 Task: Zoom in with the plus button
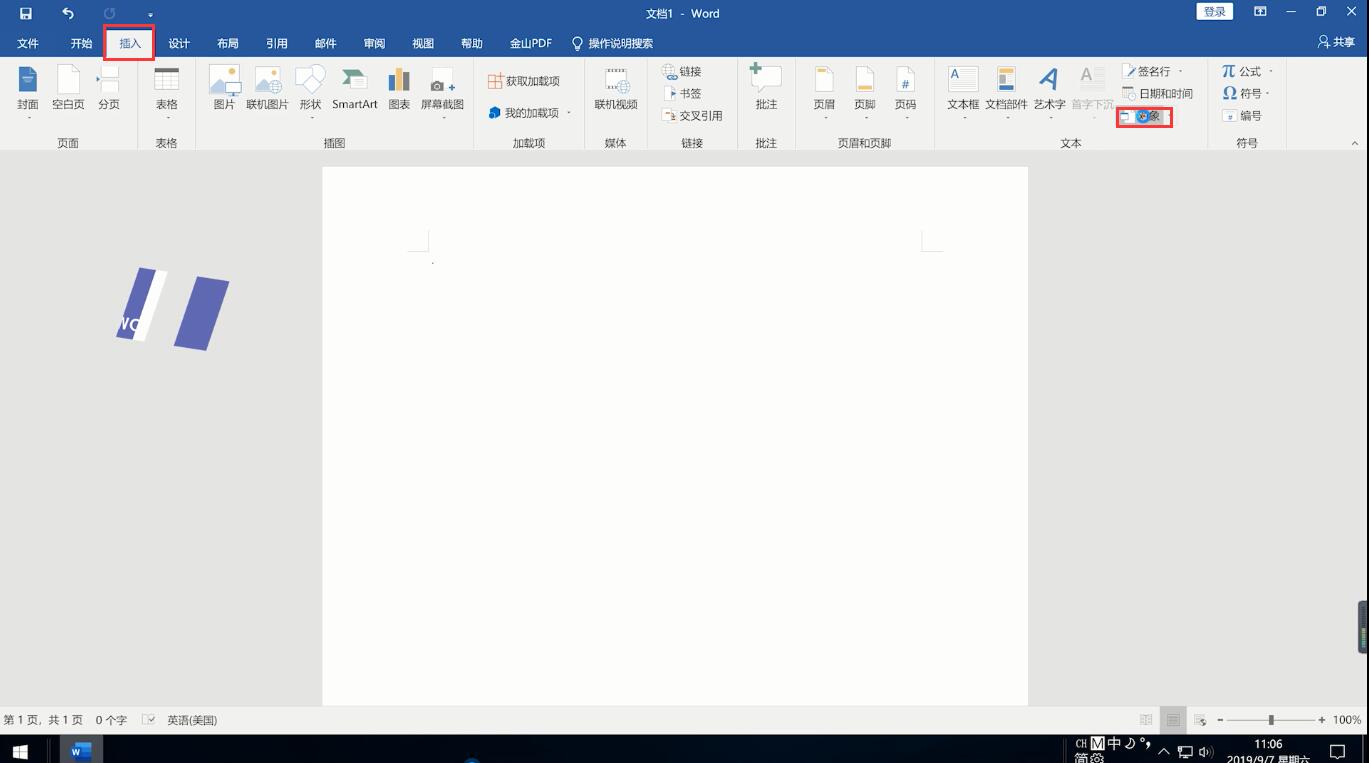click(x=1322, y=720)
